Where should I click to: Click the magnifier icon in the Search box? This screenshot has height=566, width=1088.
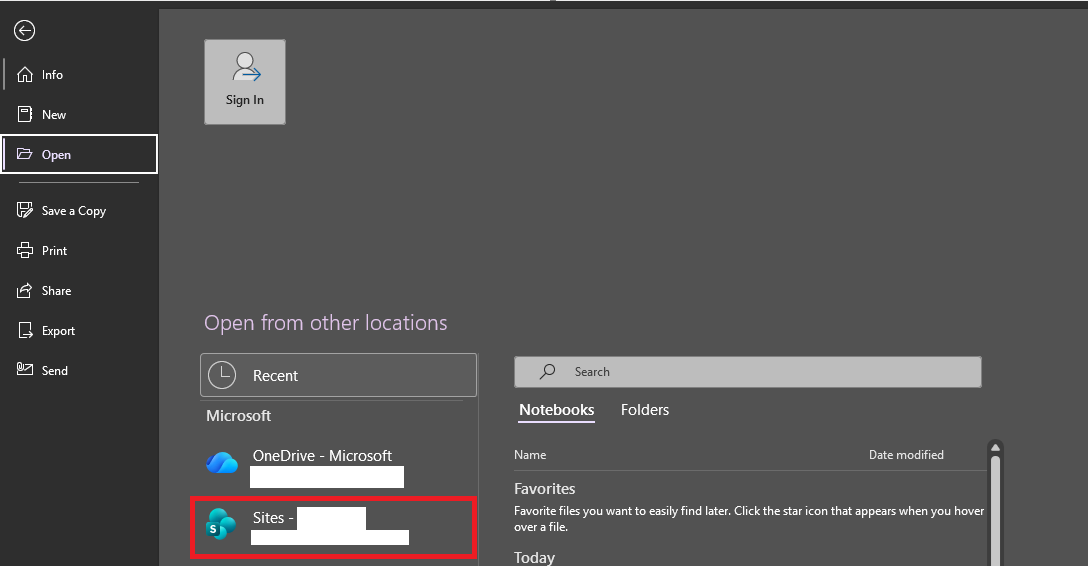click(547, 372)
